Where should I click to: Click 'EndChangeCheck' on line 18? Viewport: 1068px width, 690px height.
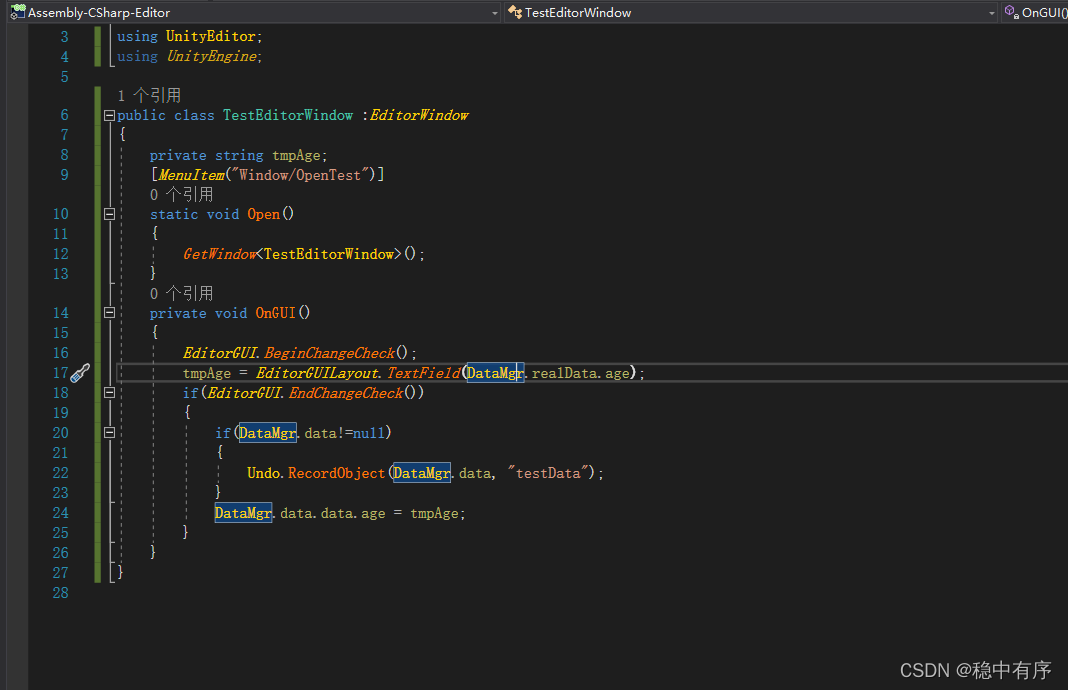(x=346, y=393)
